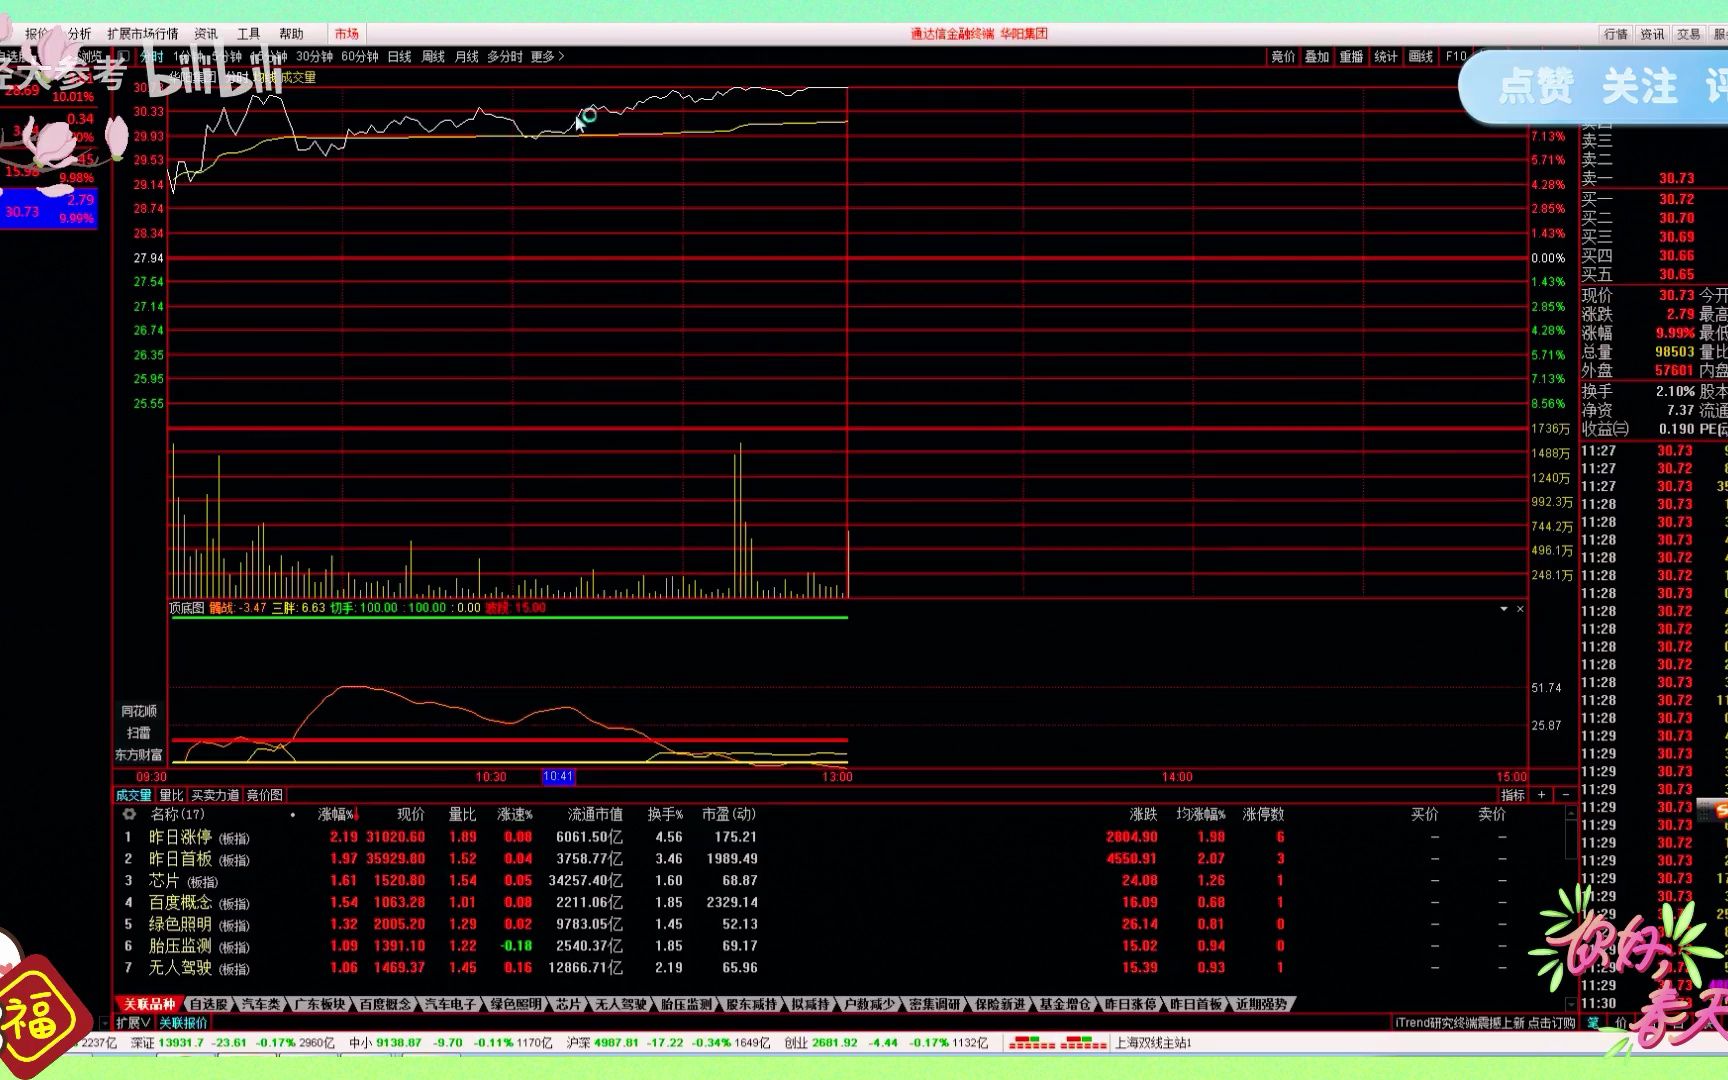Click the 画线 drawing toolbar button
Image resolution: width=1728 pixels, height=1080 pixels.
[1421, 57]
